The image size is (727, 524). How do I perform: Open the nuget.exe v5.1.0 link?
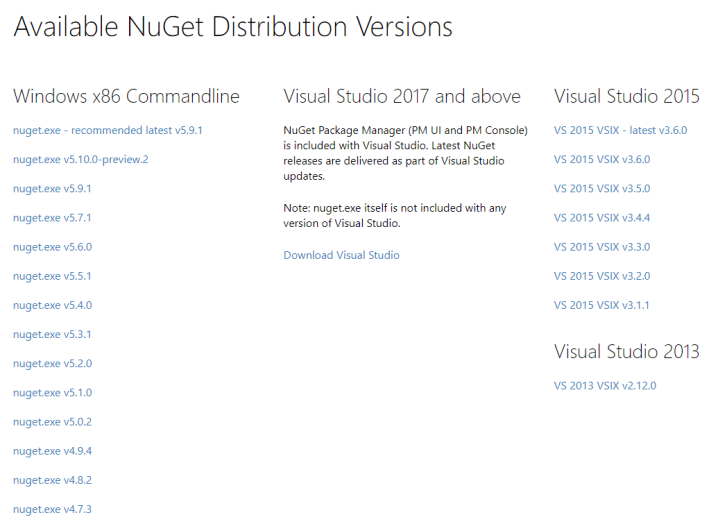tap(53, 393)
